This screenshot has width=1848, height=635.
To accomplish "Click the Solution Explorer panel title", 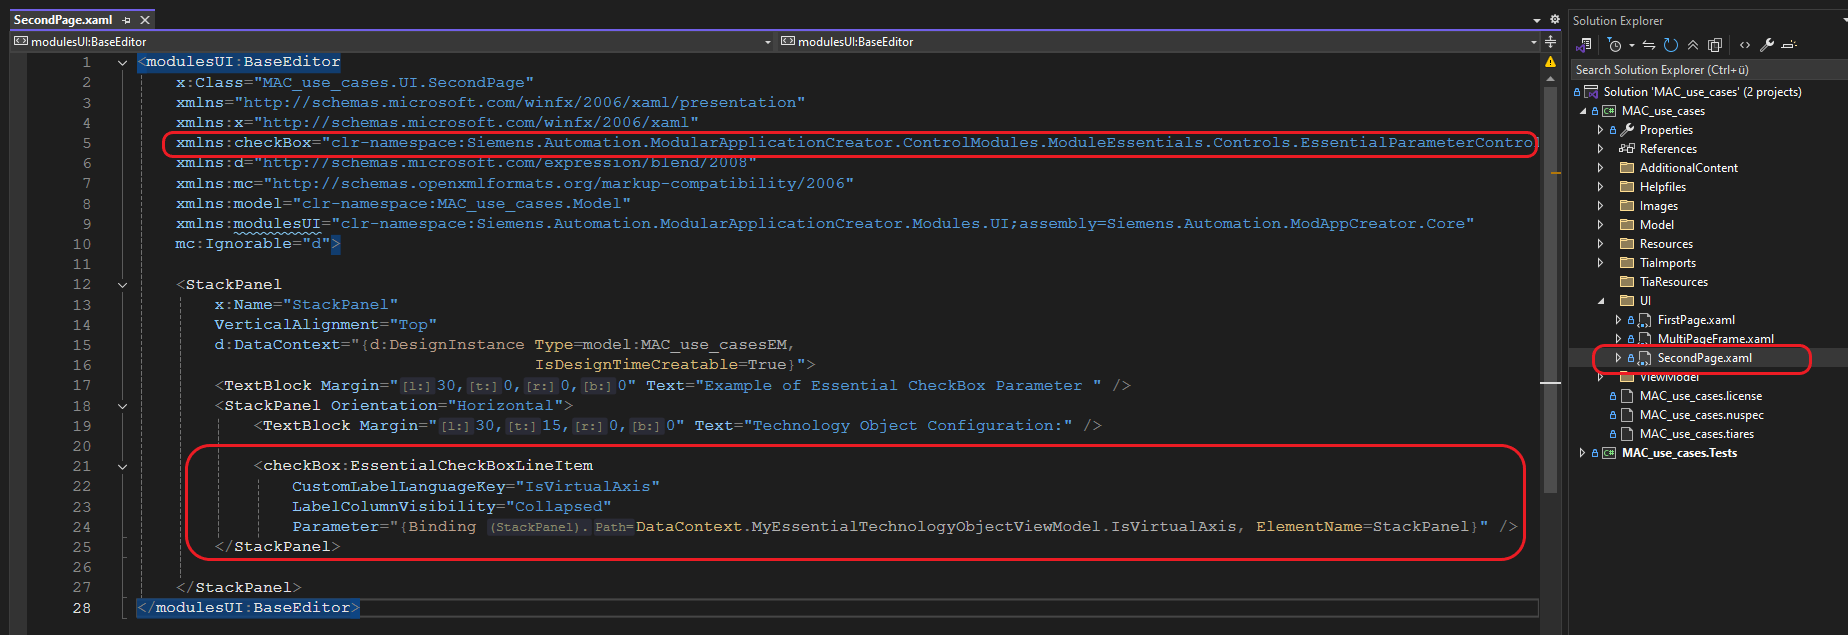I will [x=1617, y=21].
